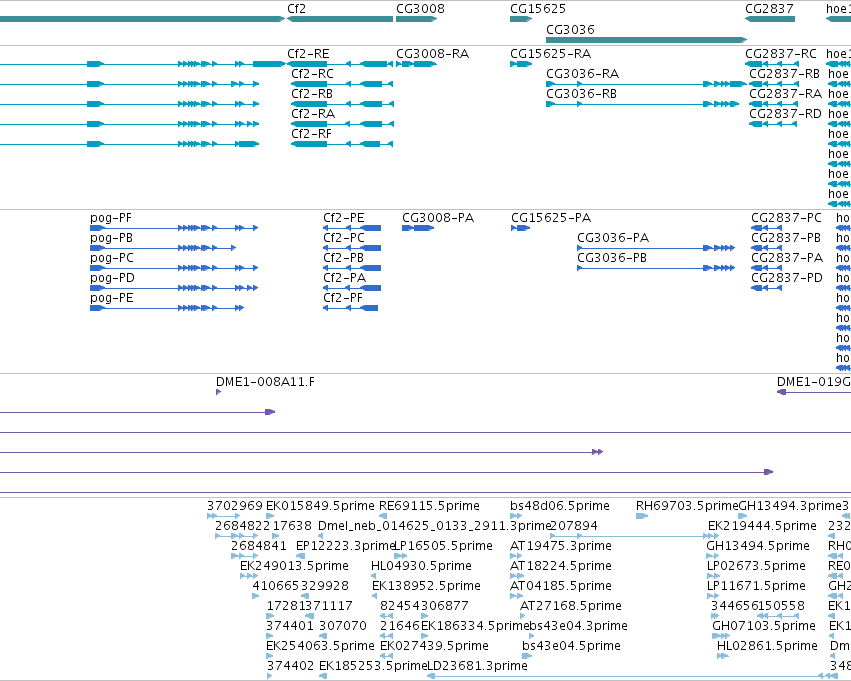Open the CG2837 gene feature
The width and height of the screenshot is (851, 681).
pyautogui.click(x=770, y=19)
